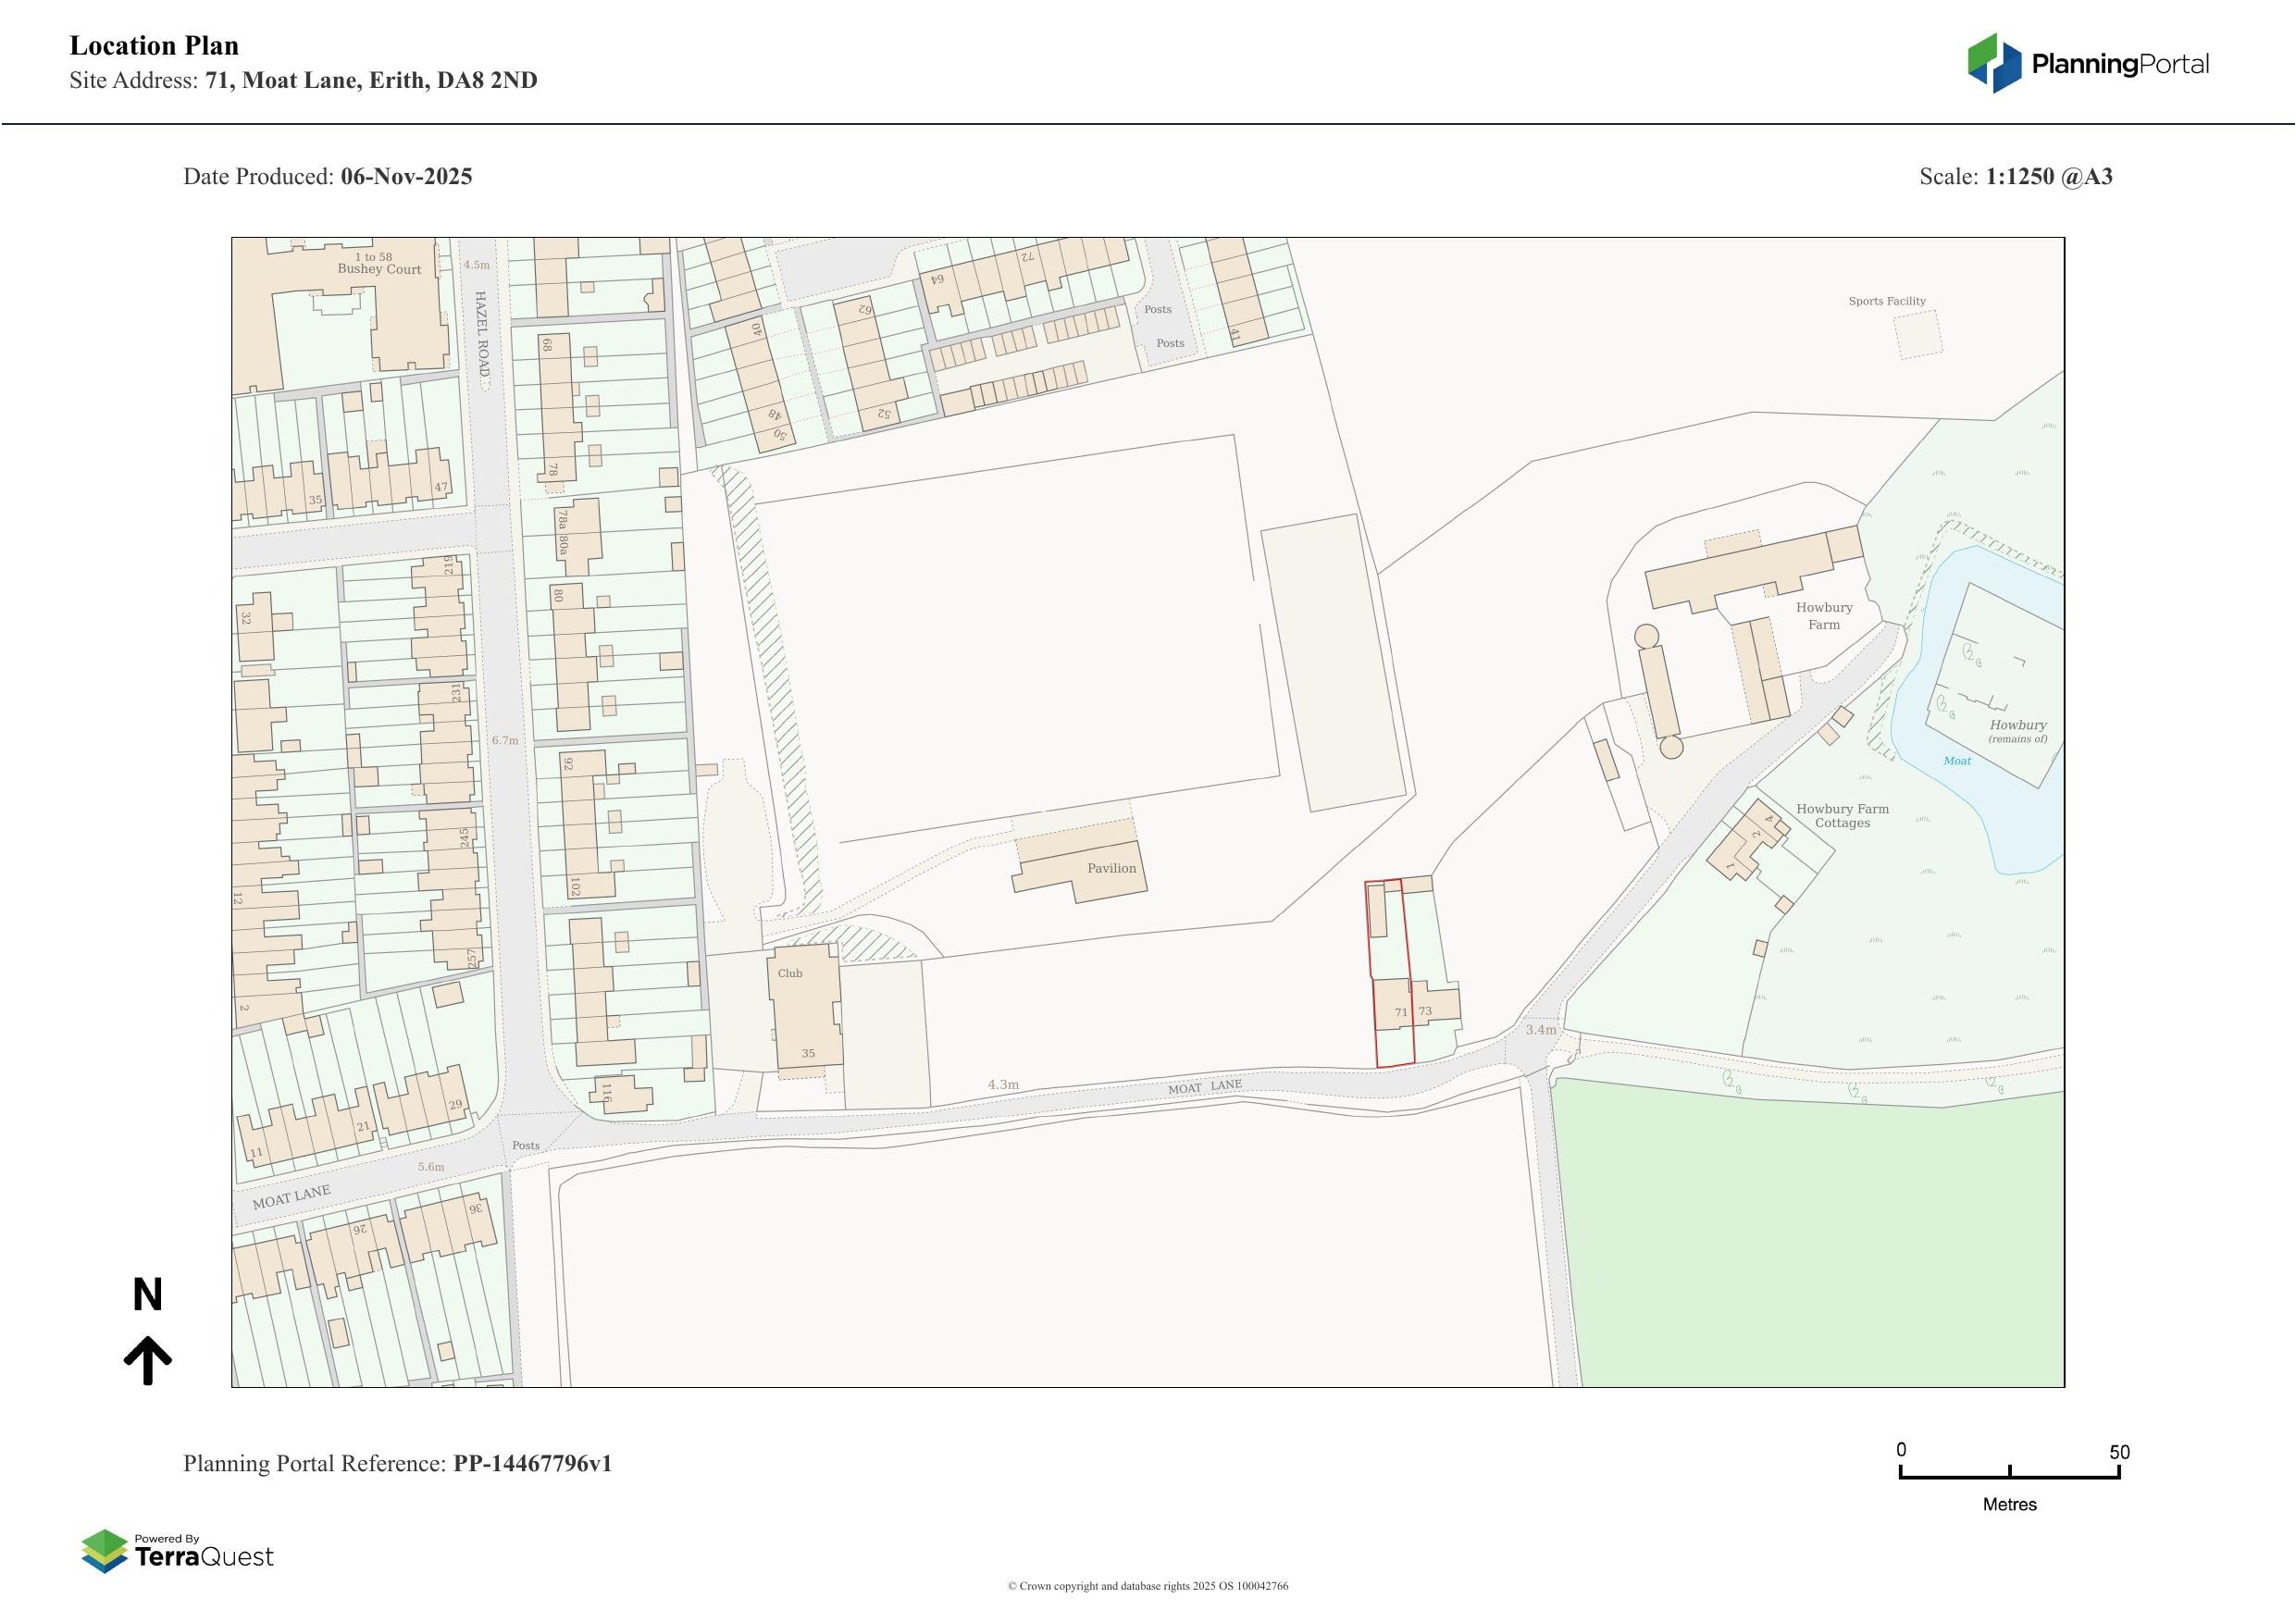Select the Date Produced 06-Nov-2025 text
This screenshot has width=2296, height=1623.
[x=328, y=176]
